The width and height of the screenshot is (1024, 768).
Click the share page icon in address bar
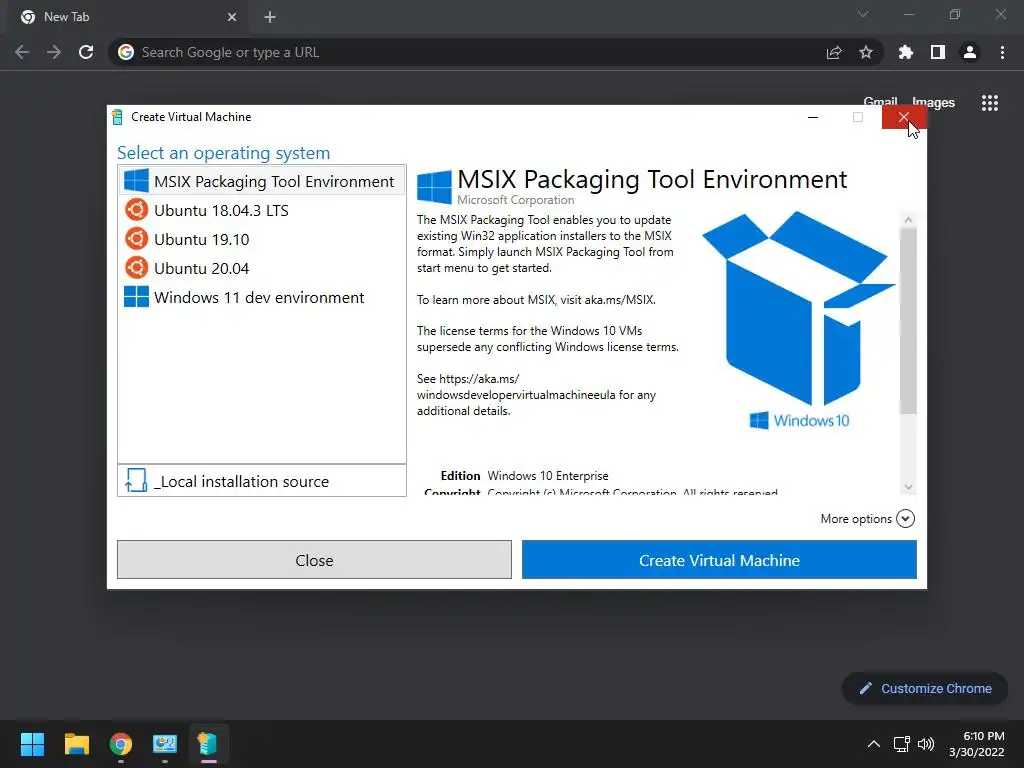[x=834, y=52]
